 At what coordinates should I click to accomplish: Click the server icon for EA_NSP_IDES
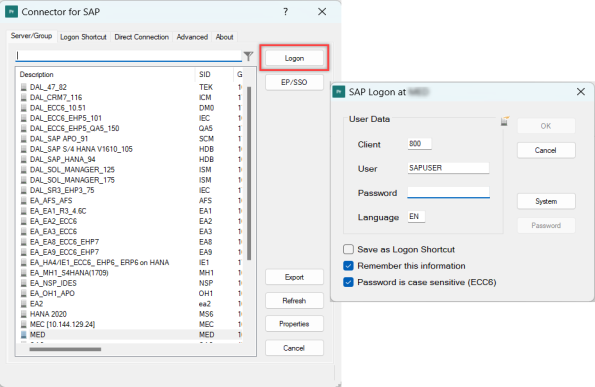coord(24,283)
